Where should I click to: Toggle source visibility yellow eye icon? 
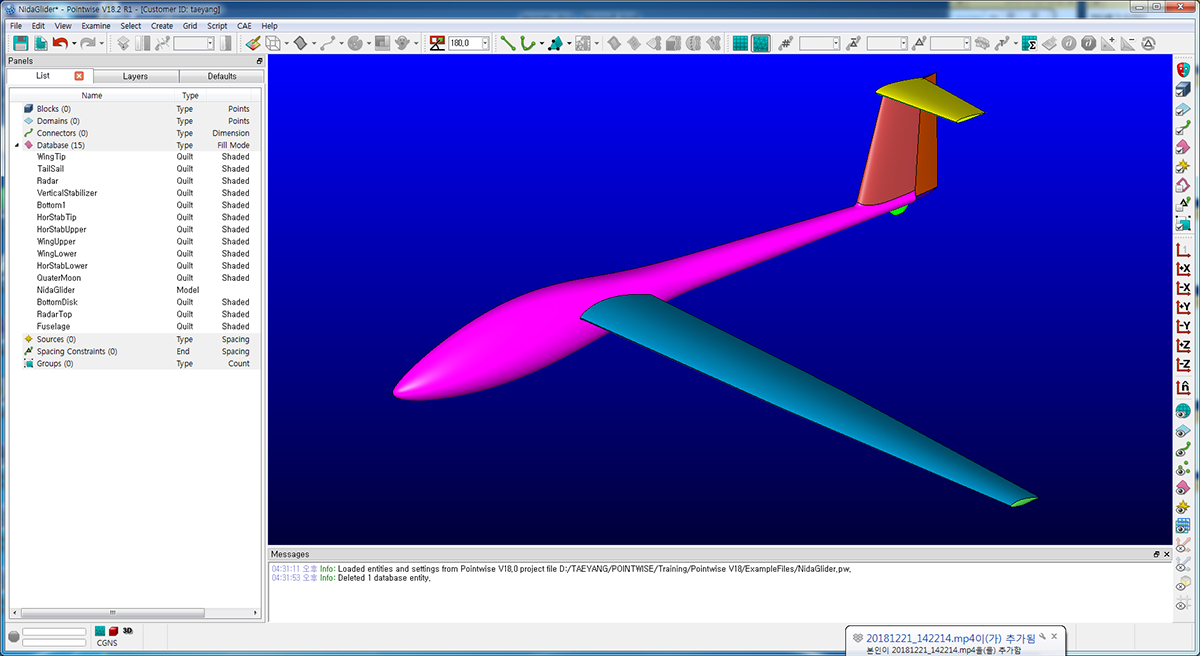click(1182, 506)
